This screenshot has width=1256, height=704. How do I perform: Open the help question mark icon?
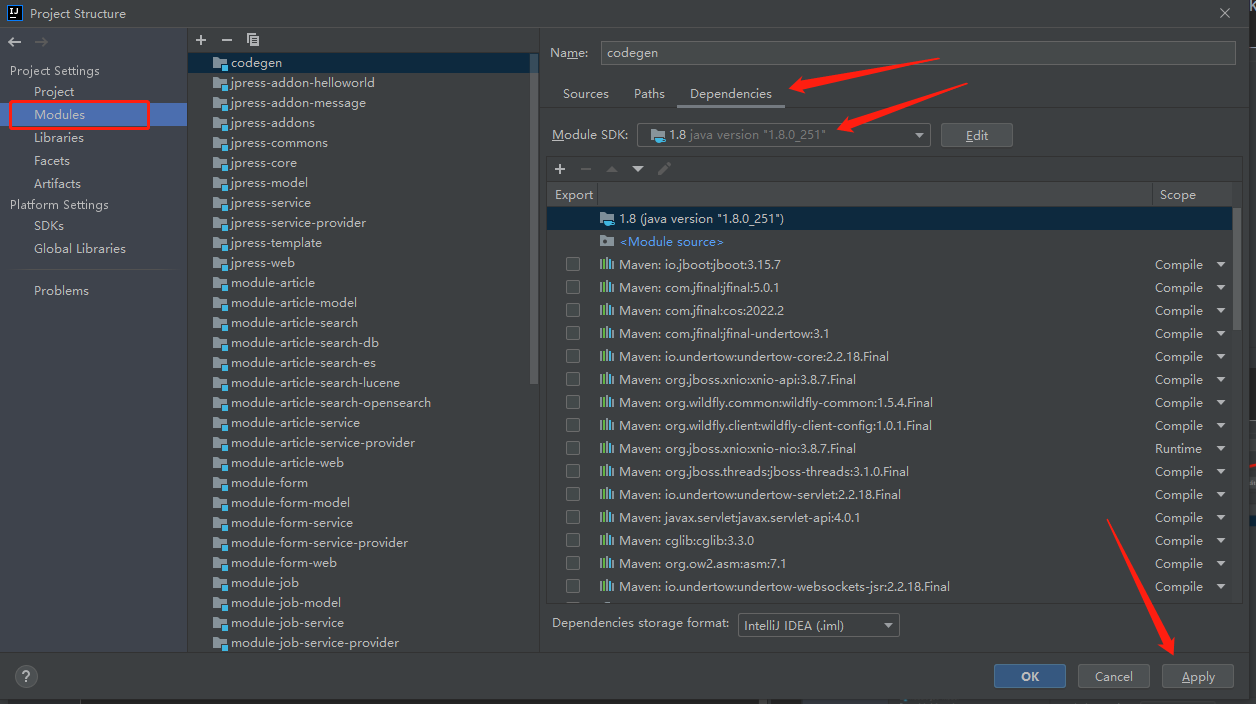coord(26,676)
